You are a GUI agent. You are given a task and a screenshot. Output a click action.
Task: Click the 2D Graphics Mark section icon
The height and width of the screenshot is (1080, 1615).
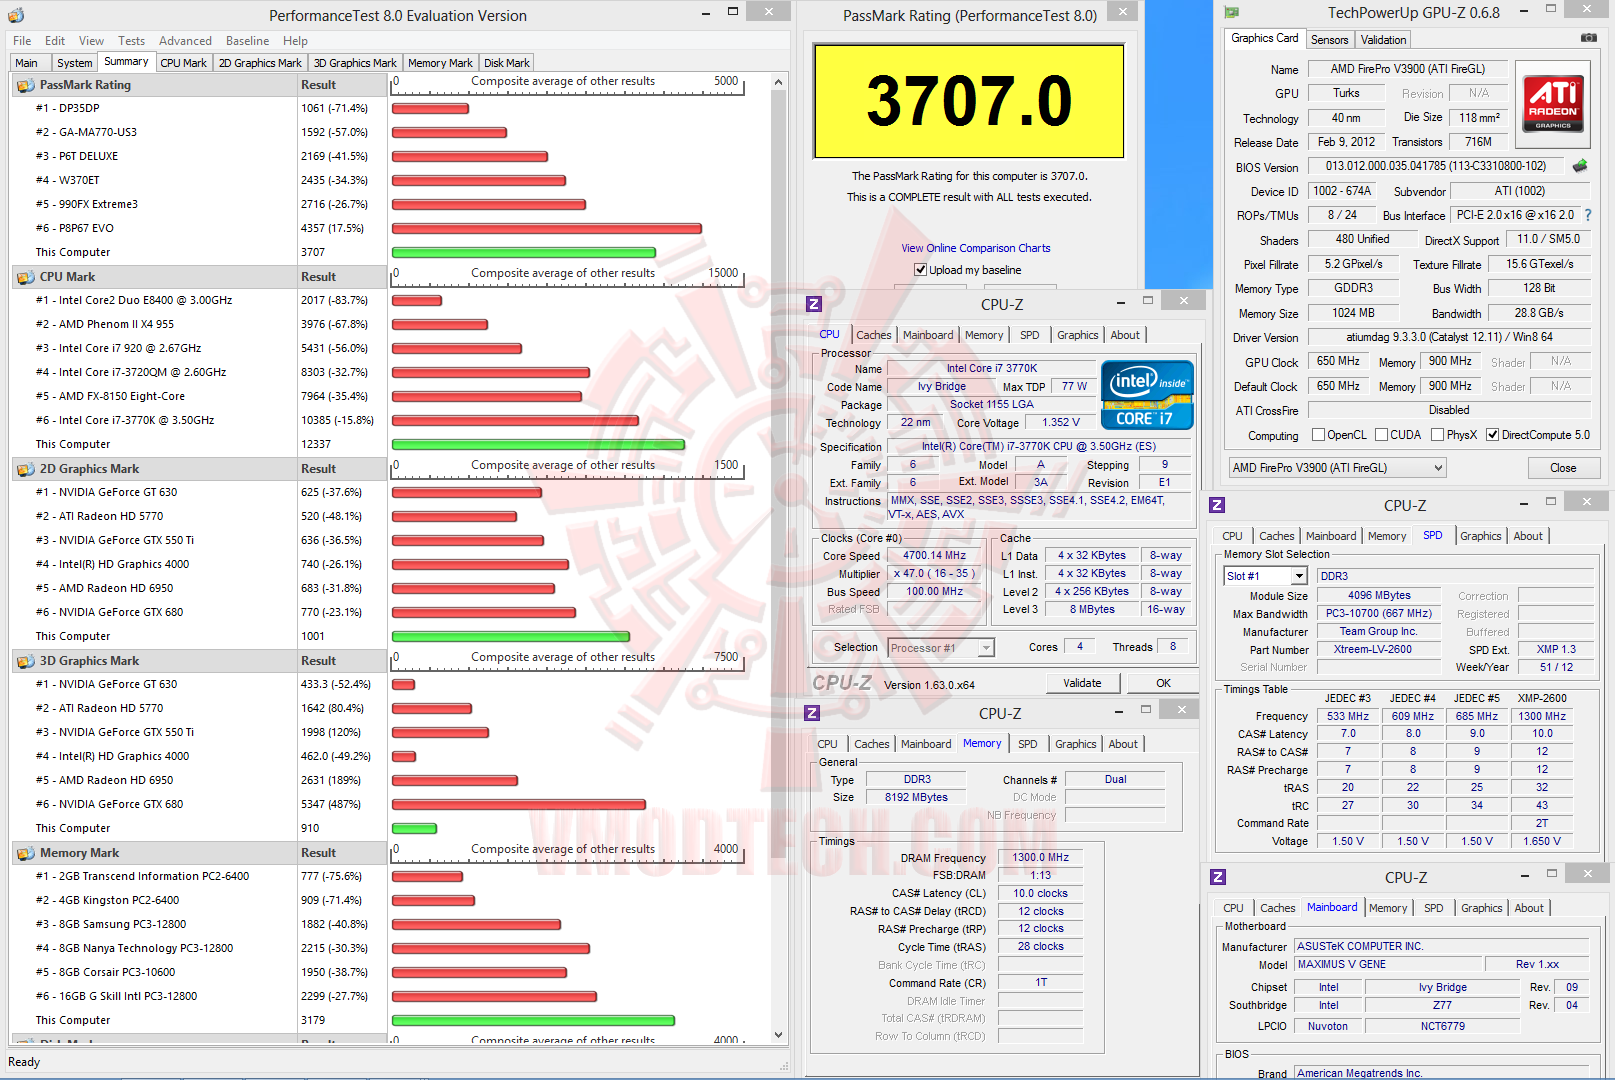[25, 469]
